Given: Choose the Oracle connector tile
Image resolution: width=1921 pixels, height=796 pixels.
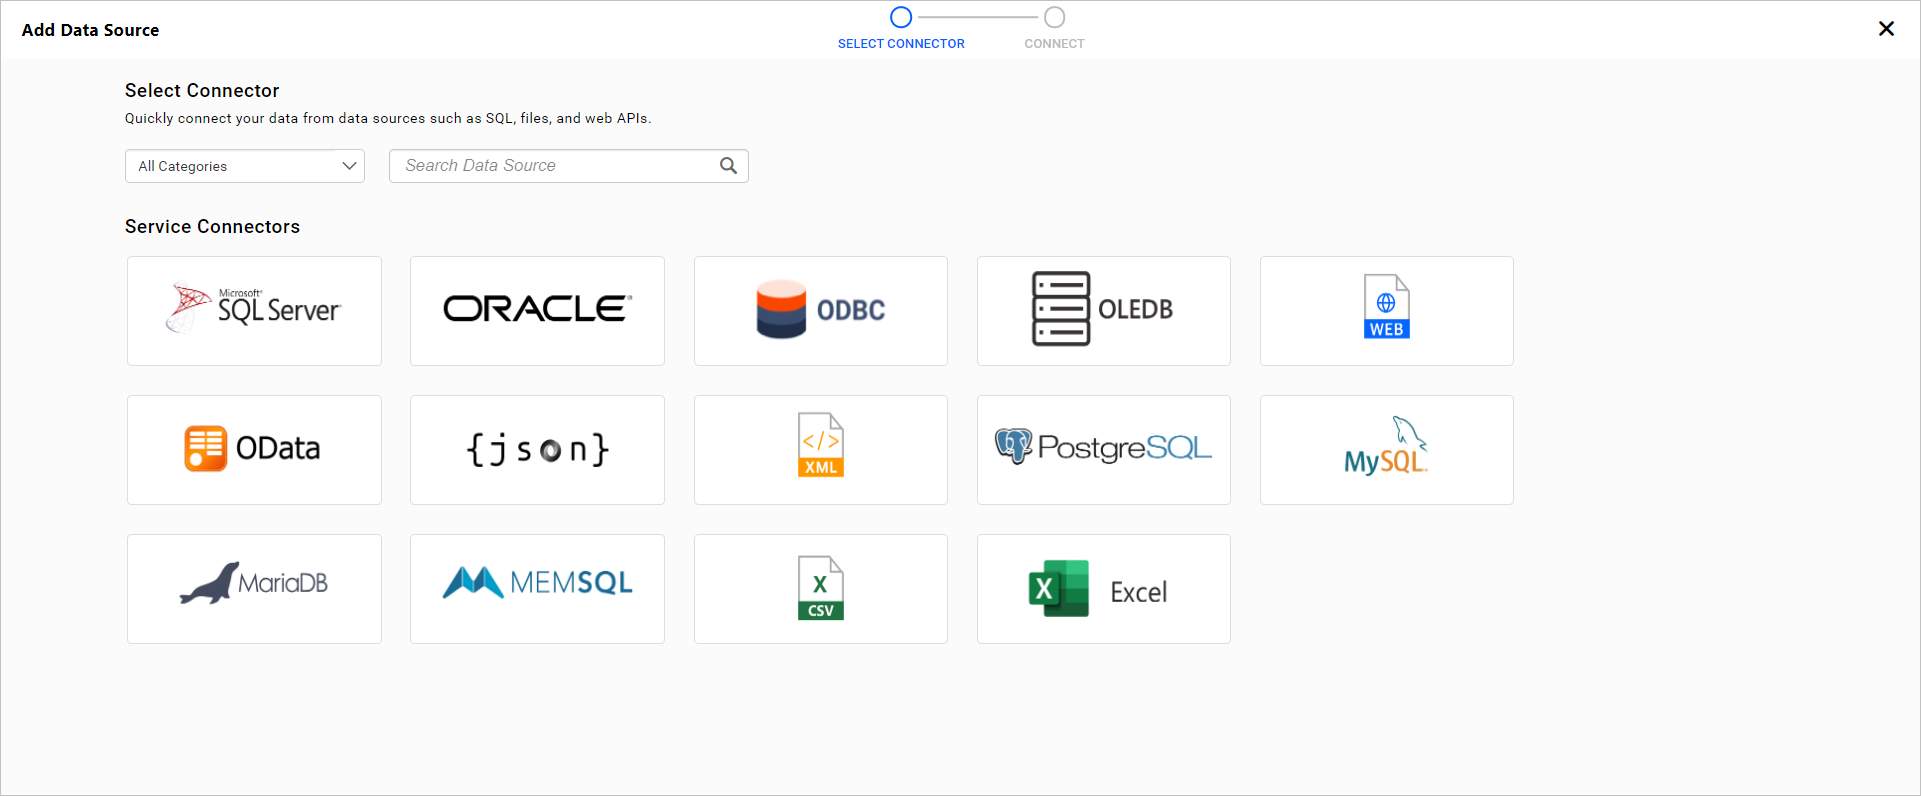Looking at the screenshot, I should tap(537, 311).
